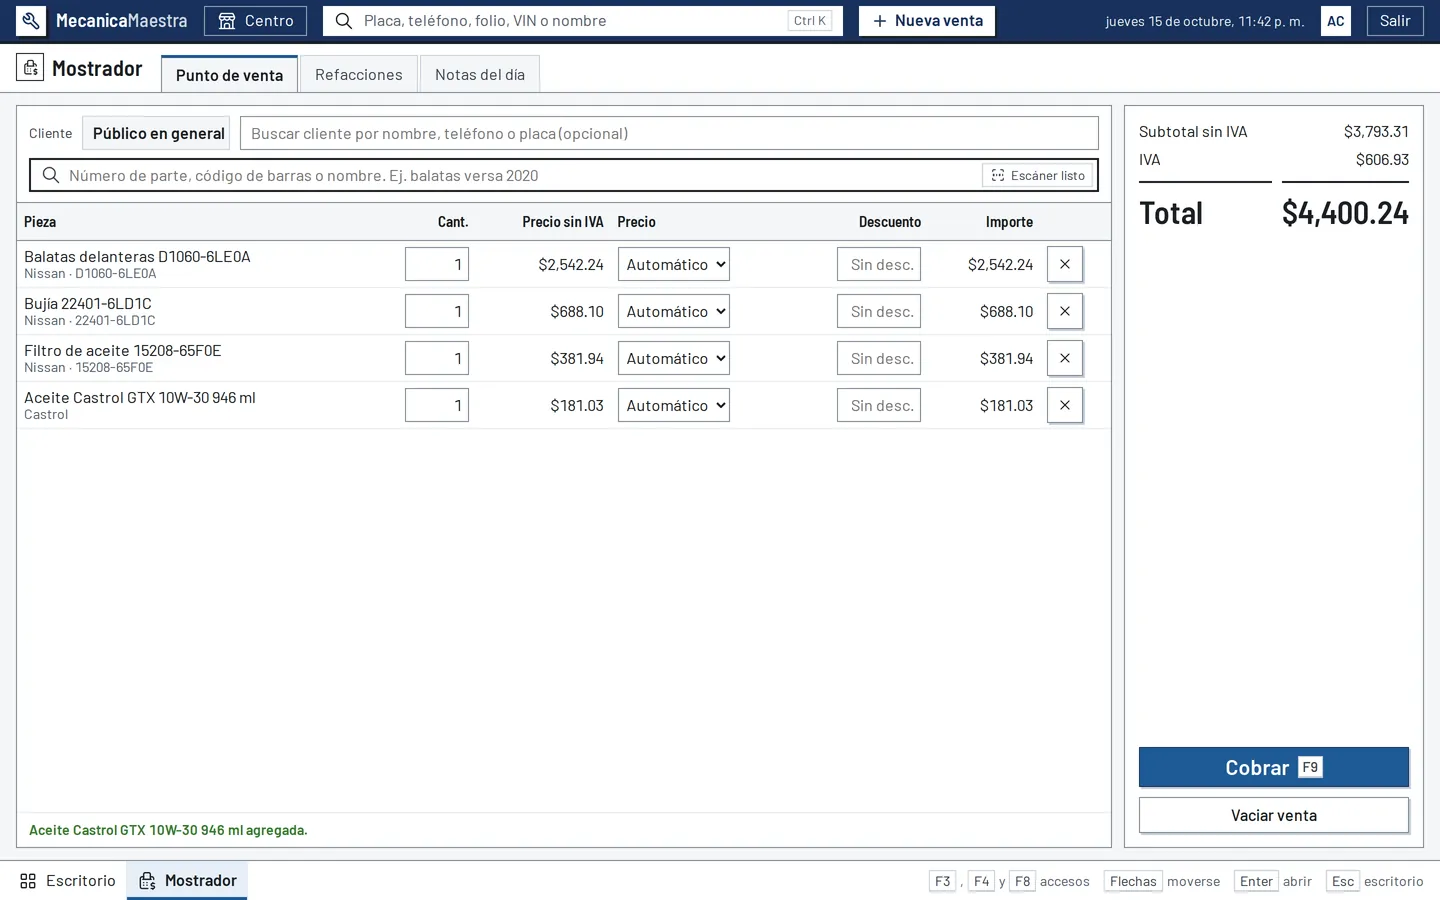Open the Centro branch selector

pos(256,21)
